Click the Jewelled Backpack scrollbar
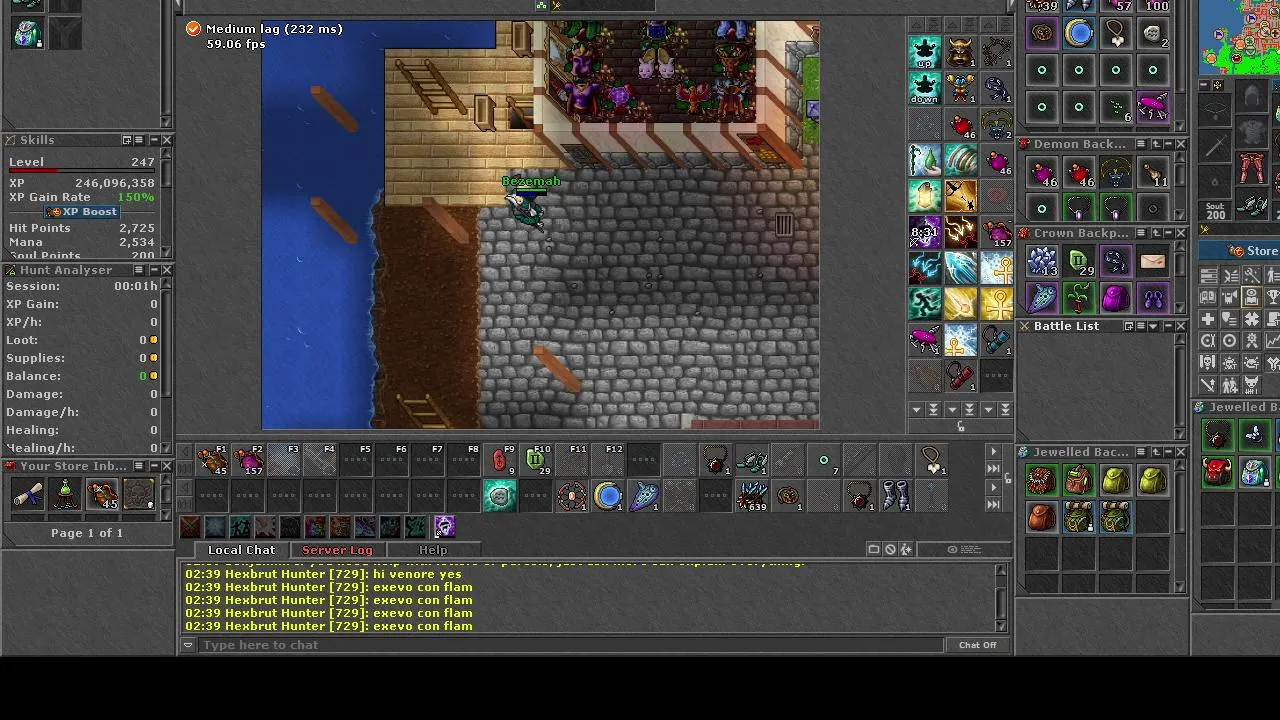The height and width of the screenshot is (720, 1280). point(1180,527)
